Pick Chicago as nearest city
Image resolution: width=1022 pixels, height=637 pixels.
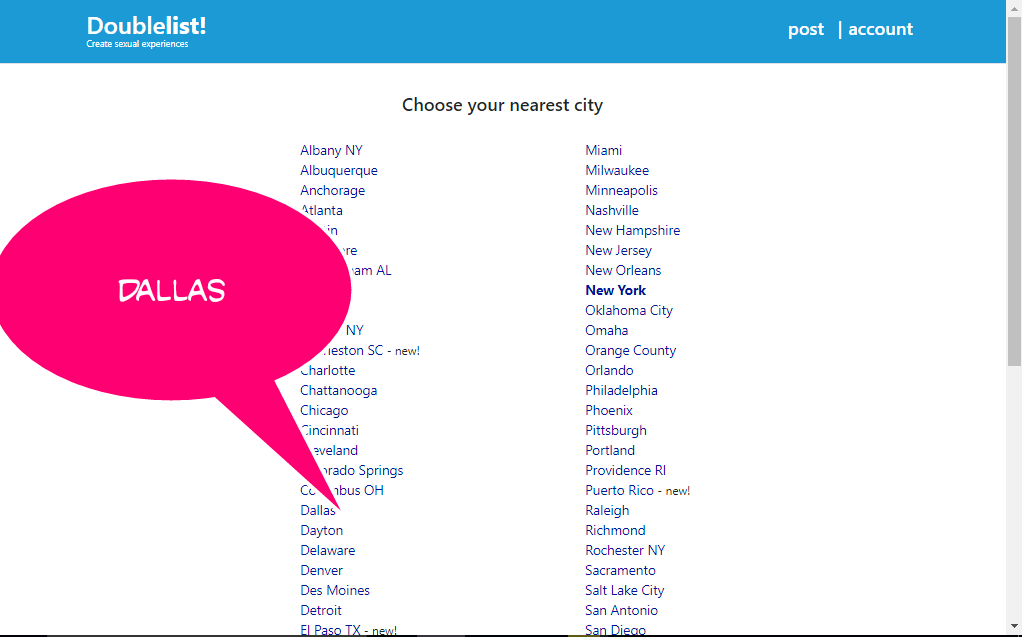(x=324, y=411)
